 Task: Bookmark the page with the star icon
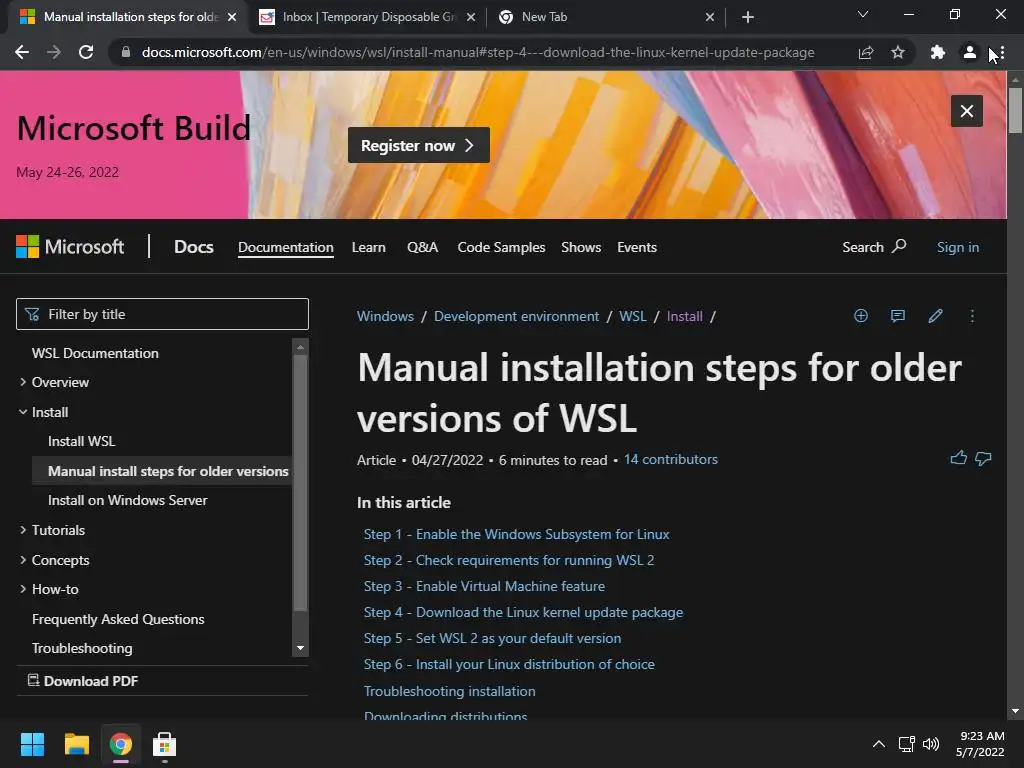click(898, 52)
